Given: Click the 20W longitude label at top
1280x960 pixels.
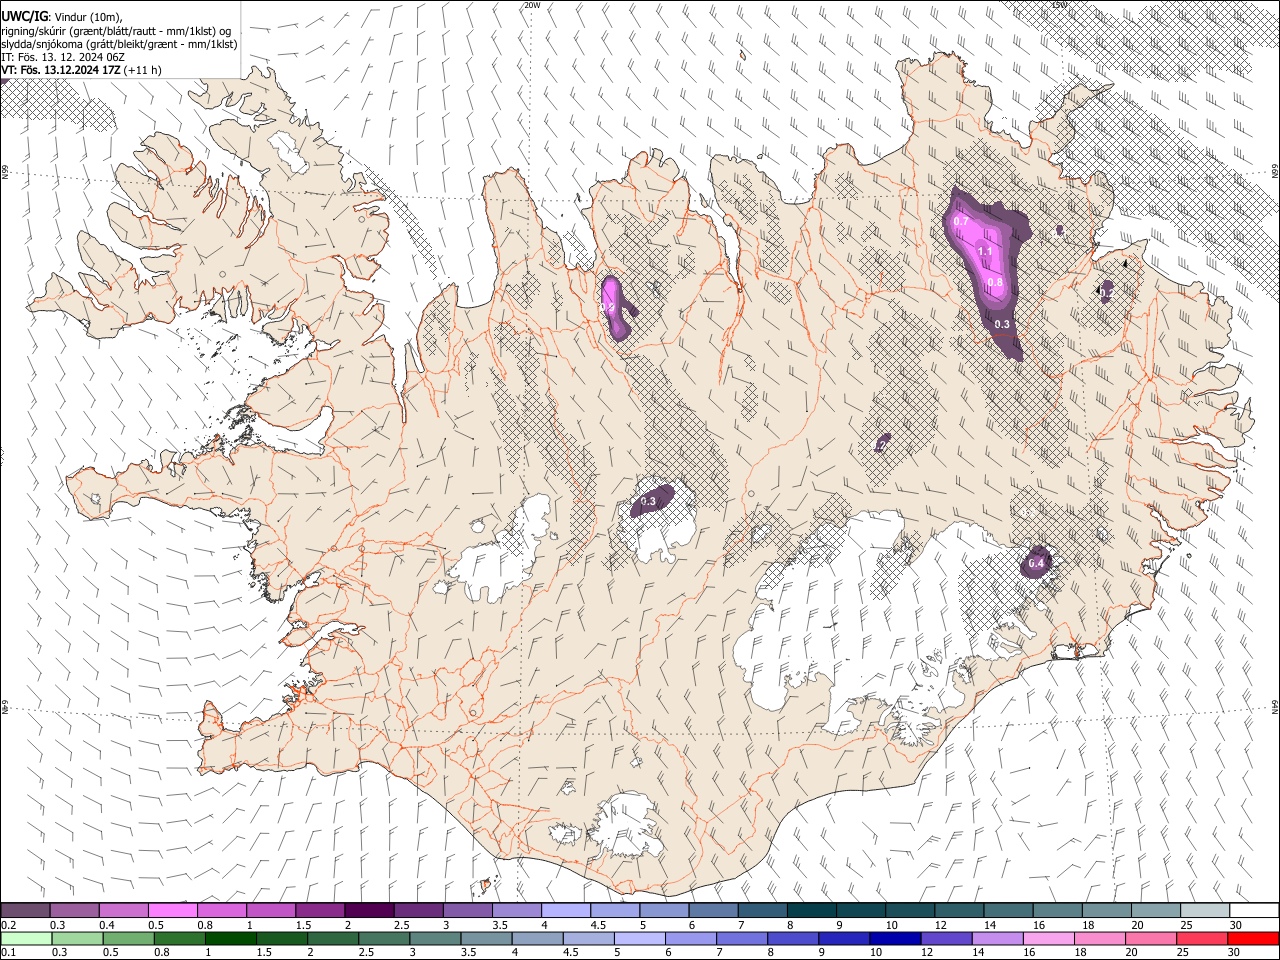Looking at the screenshot, I should point(532,5).
